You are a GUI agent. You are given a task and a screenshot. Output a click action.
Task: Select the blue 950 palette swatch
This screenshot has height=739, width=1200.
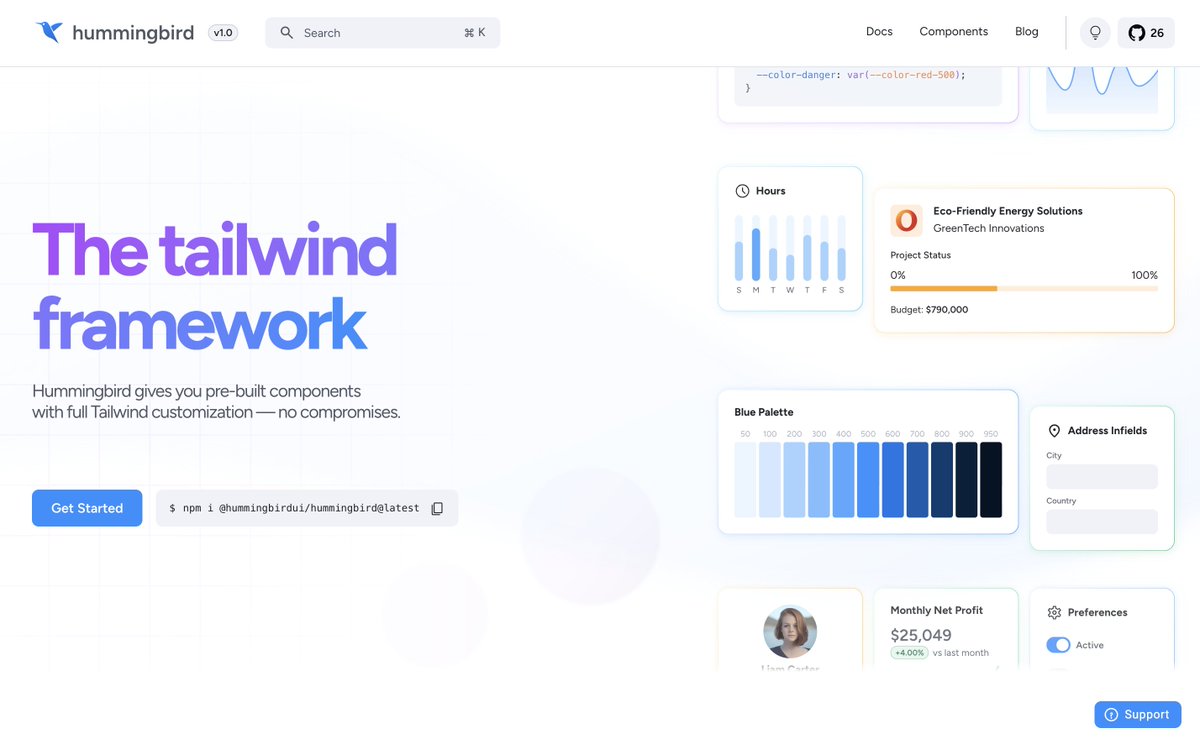(991, 480)
